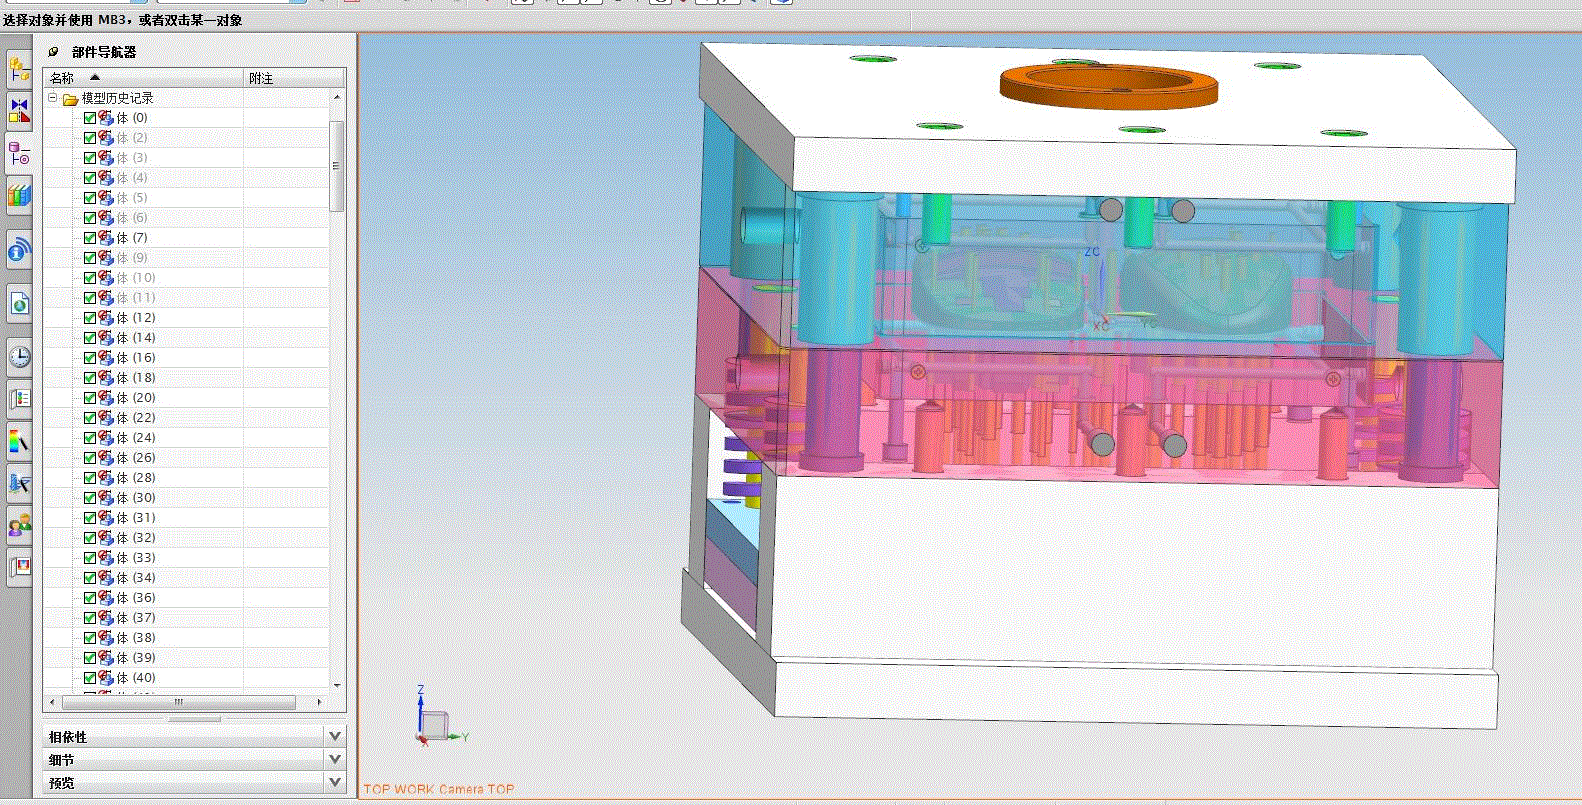
Task: Click the body feature icon for 体 (12)
Action: [x=106, y=318]
